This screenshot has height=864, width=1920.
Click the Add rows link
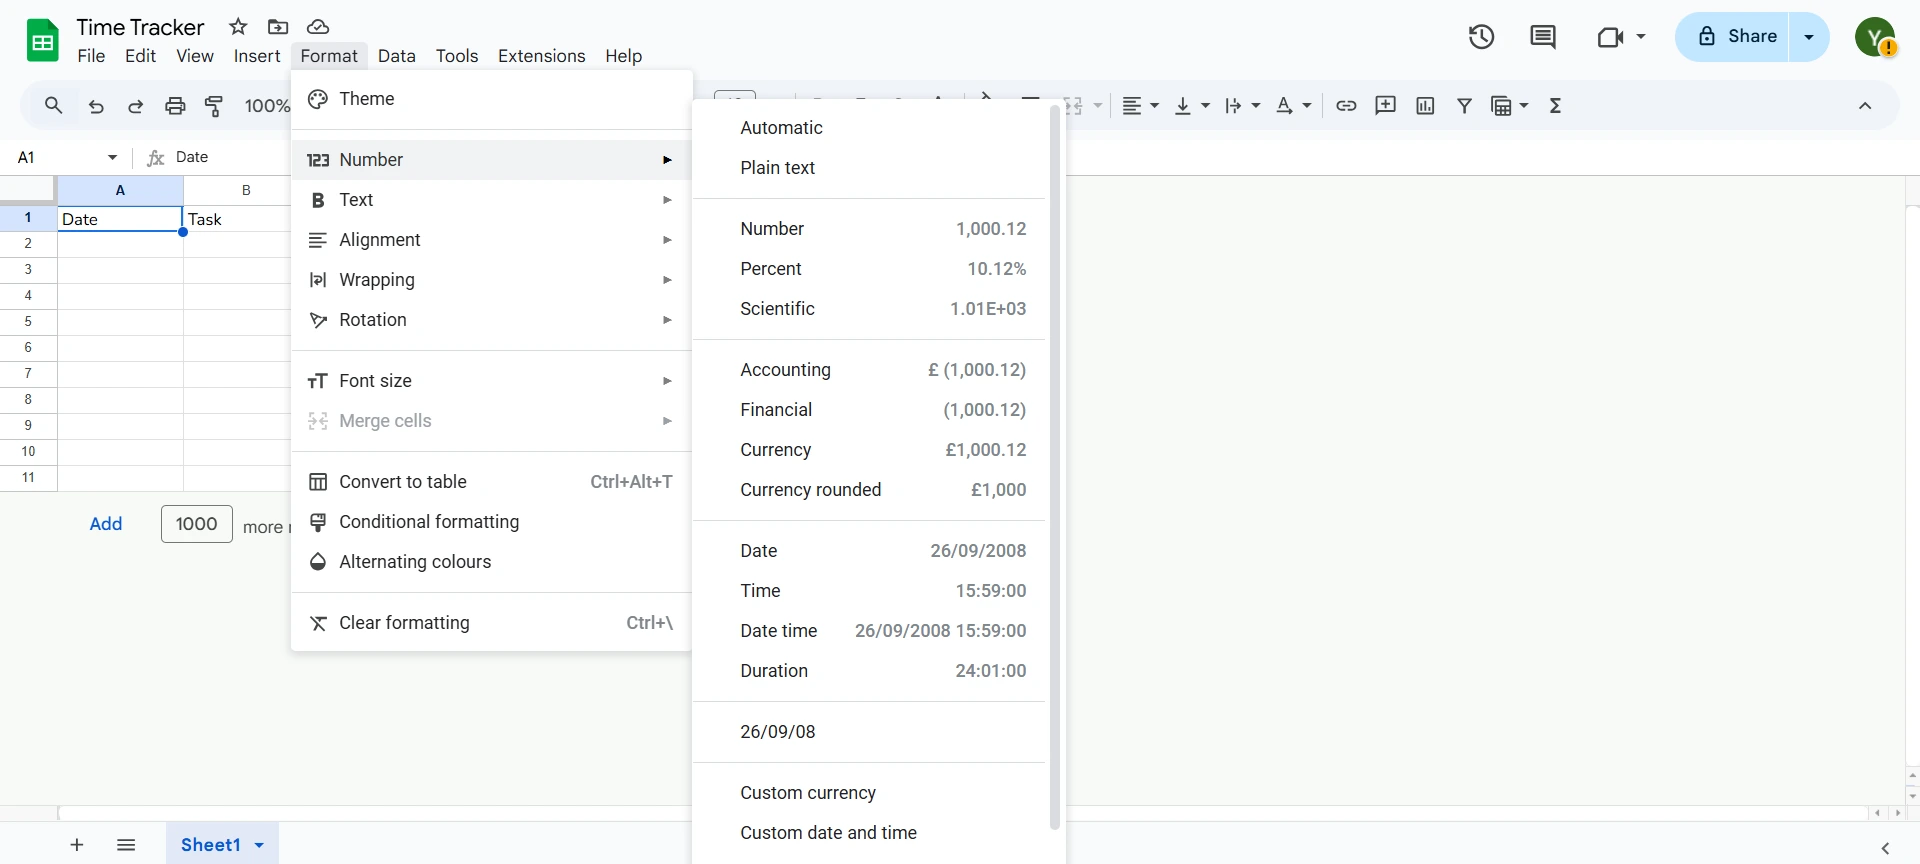tap(106, 524)
